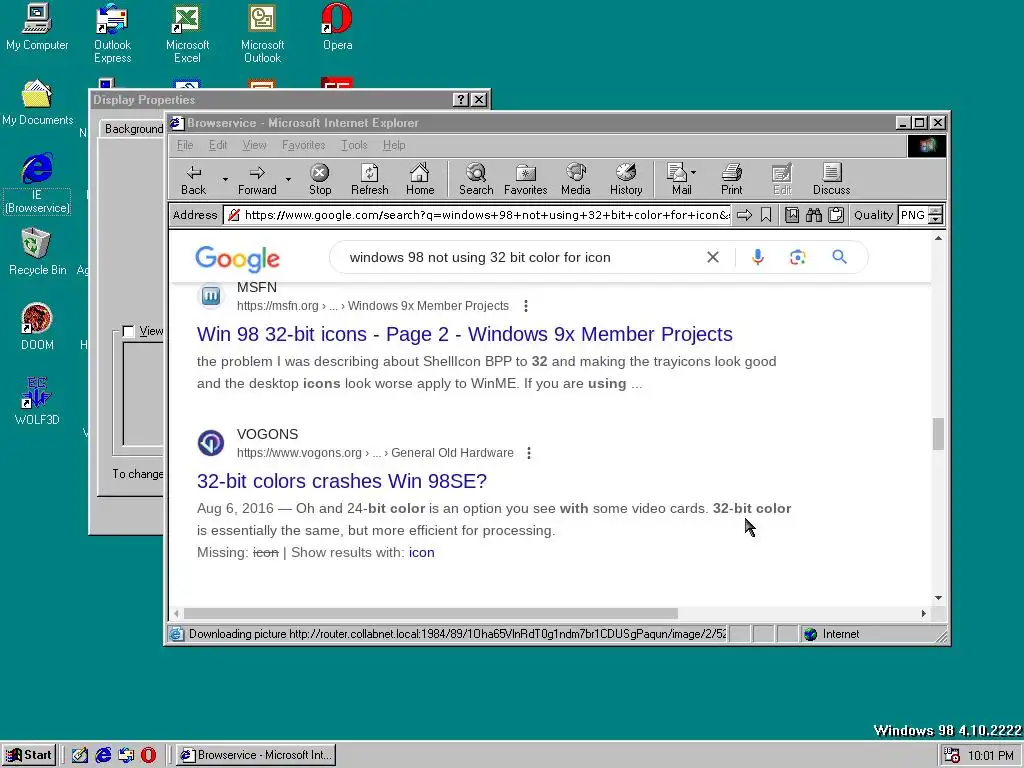Click the Quality spinner down arrow
Screen dimensions: 1024x768
(935, 219)
